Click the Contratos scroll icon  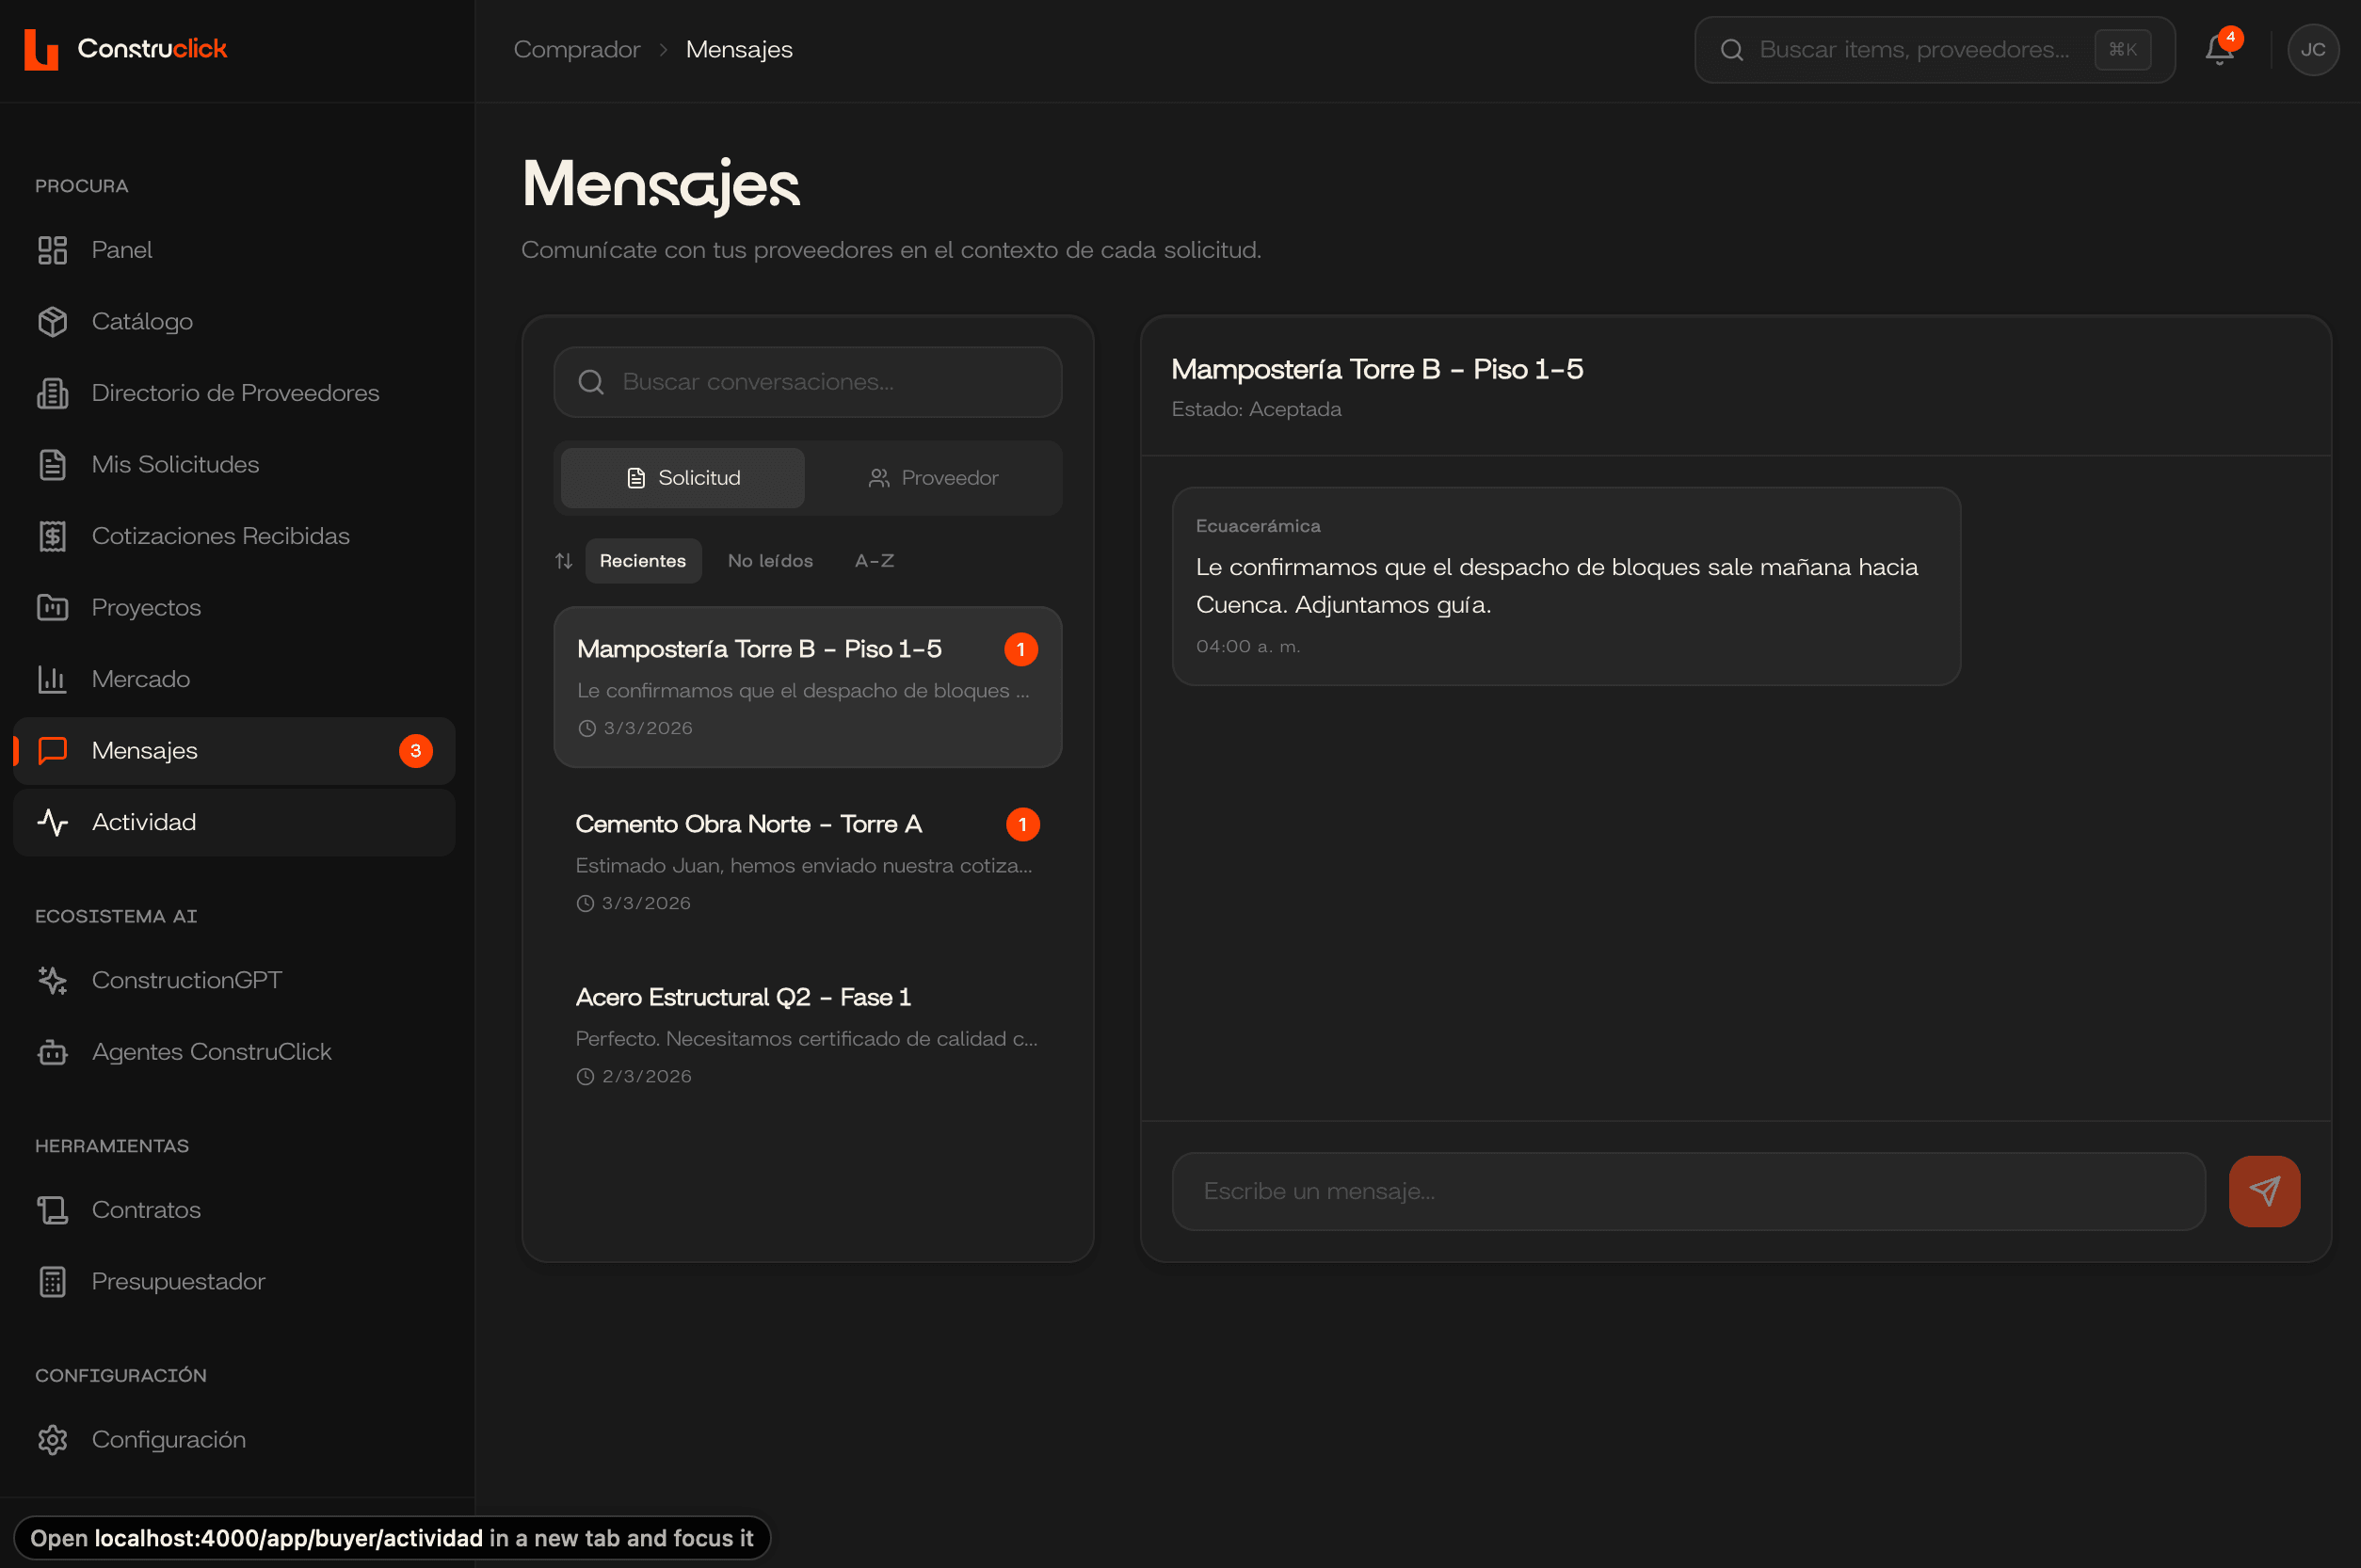click(x=52, y=1210)
